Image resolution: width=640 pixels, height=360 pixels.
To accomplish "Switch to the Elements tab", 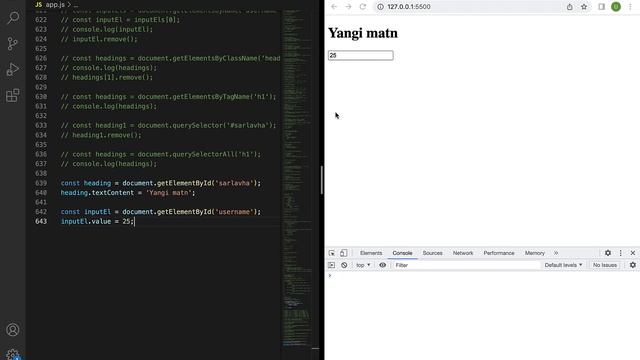I will pos(371,253).
